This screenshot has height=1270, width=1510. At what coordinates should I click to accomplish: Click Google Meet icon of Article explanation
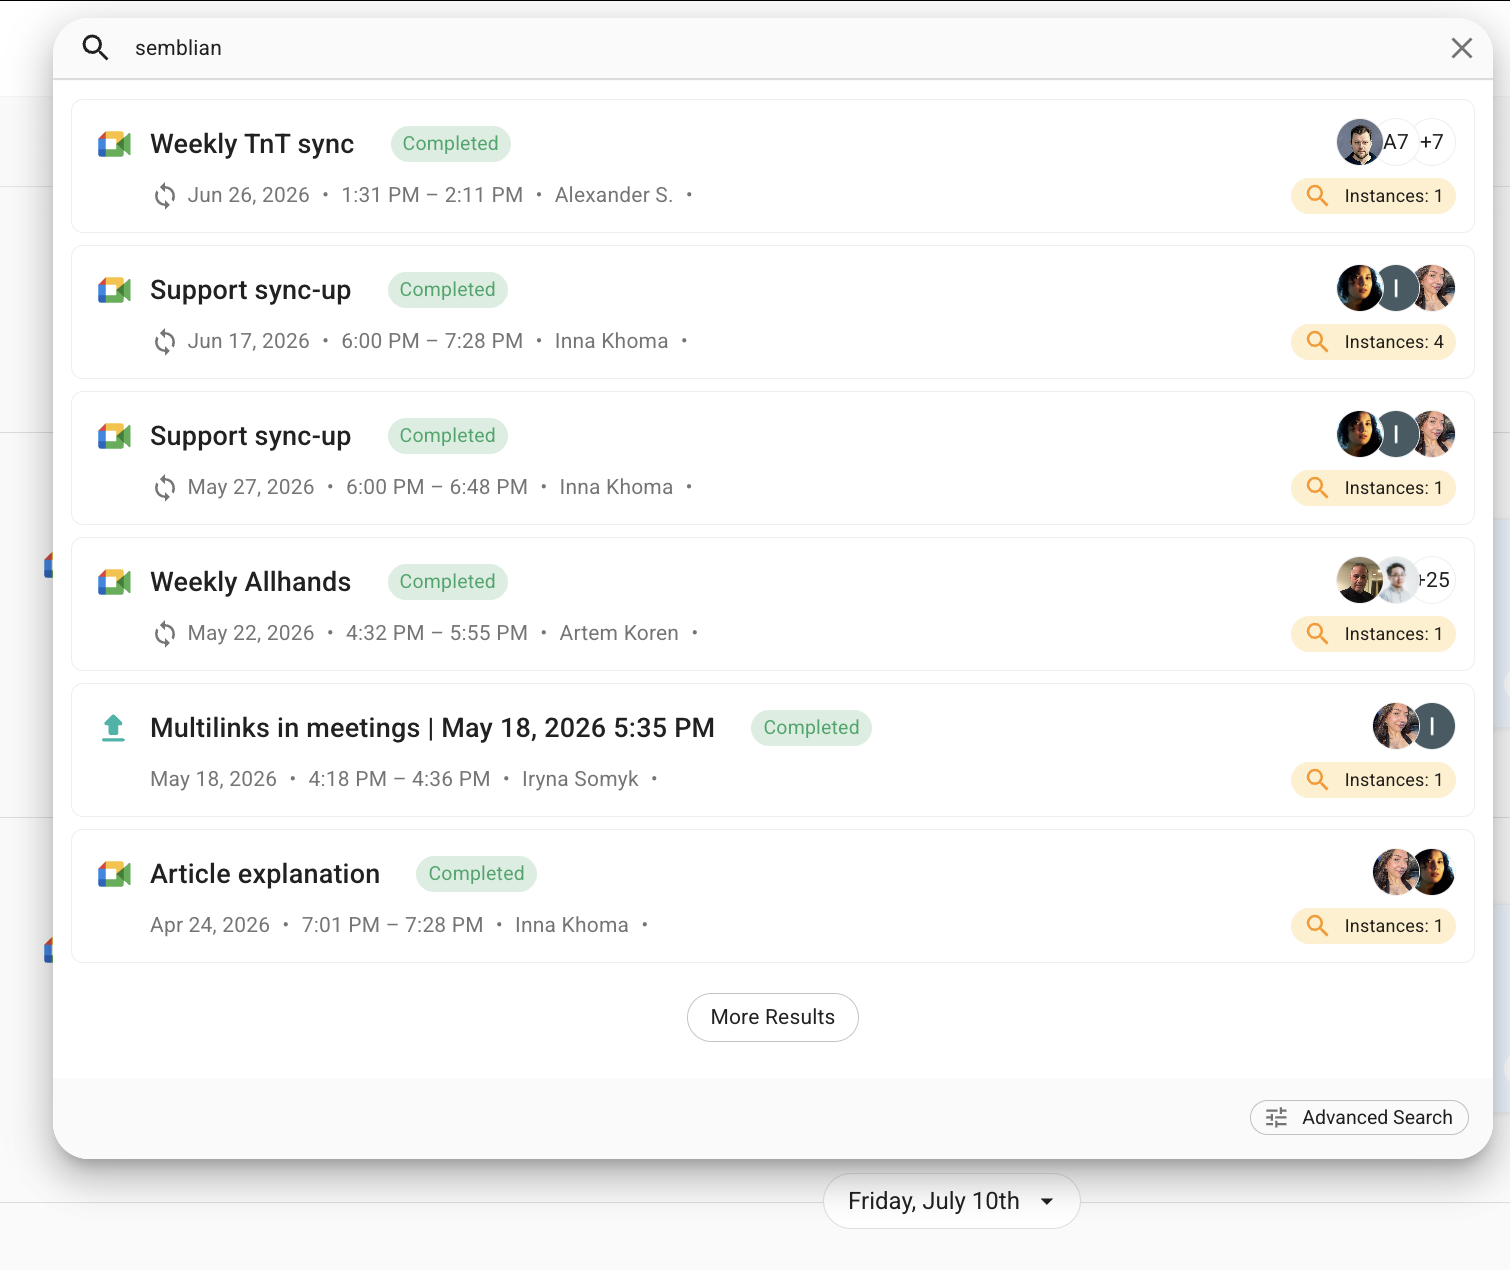[x=114, y=874]
